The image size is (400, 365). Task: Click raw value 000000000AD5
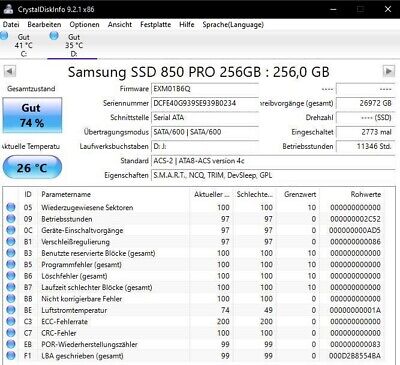[355, 230]
